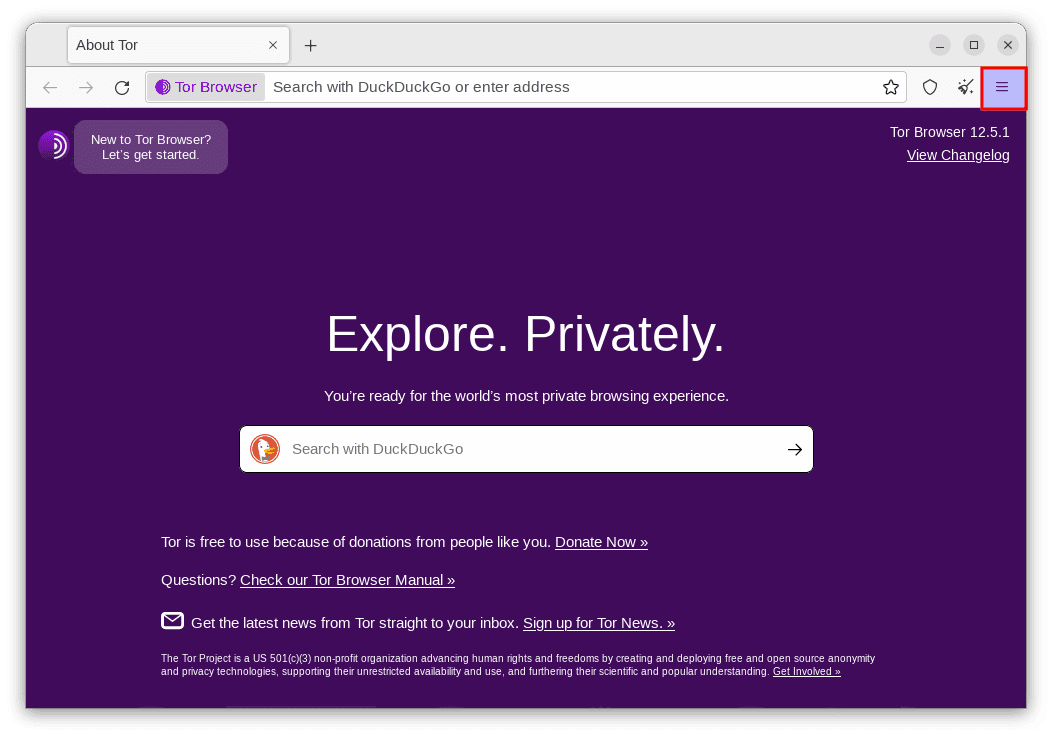Click the Tor Browser identity box
This screenshot has width=1052, height=737.
coord(207,87)
